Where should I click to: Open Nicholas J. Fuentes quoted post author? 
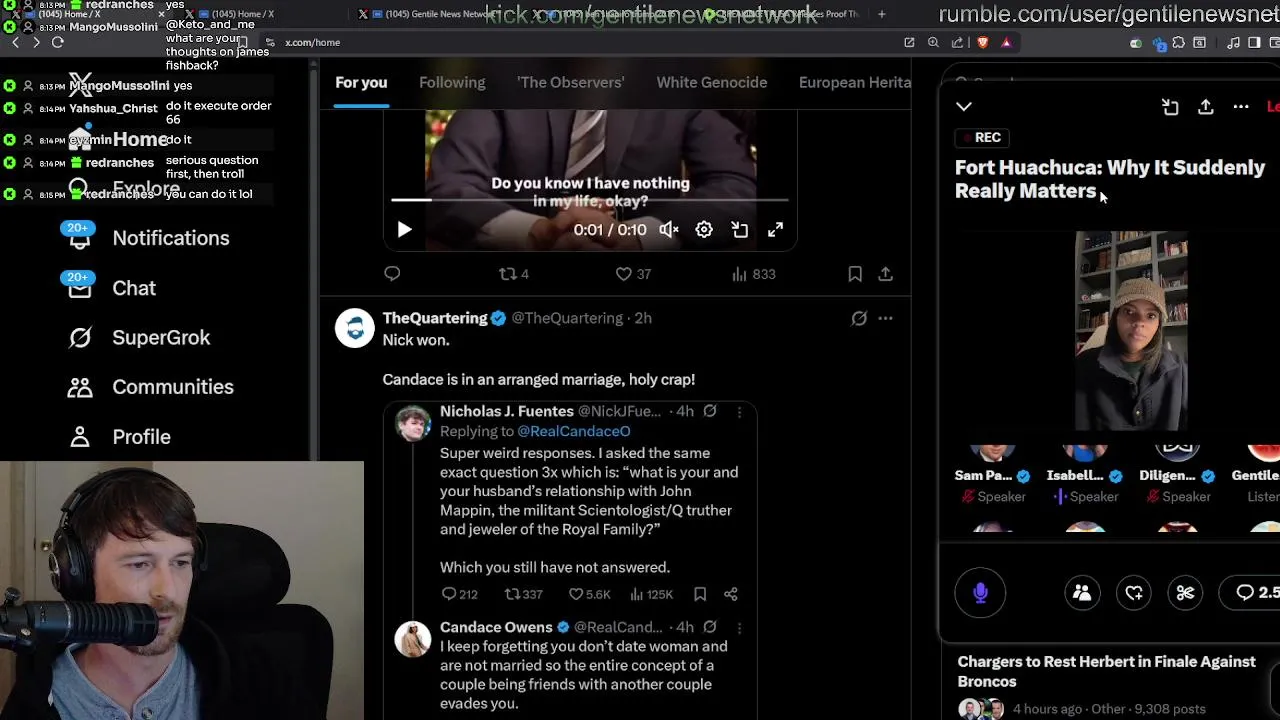507,411
